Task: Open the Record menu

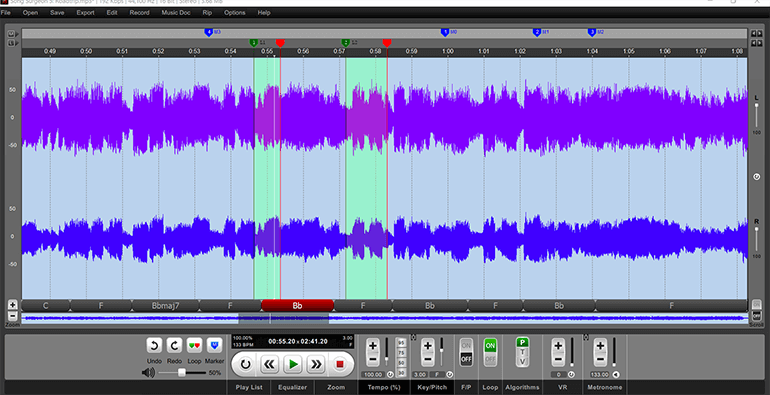Action: (139, 13)
